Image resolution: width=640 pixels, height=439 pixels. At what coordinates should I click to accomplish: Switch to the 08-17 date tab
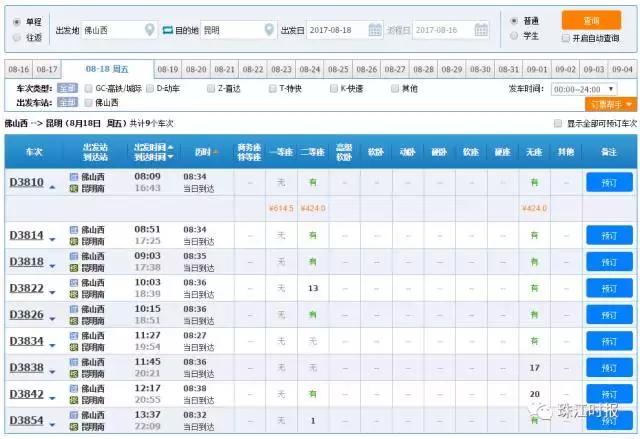(47, 69)
